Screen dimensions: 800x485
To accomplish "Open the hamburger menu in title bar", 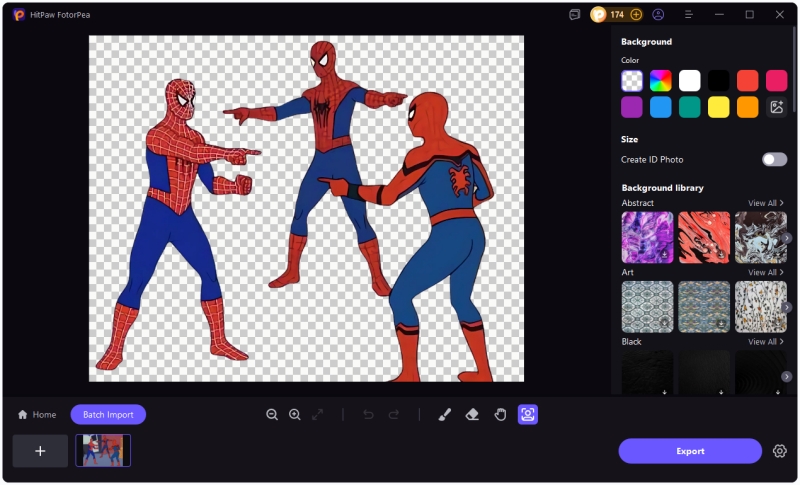I will click(x=689, y=15).
